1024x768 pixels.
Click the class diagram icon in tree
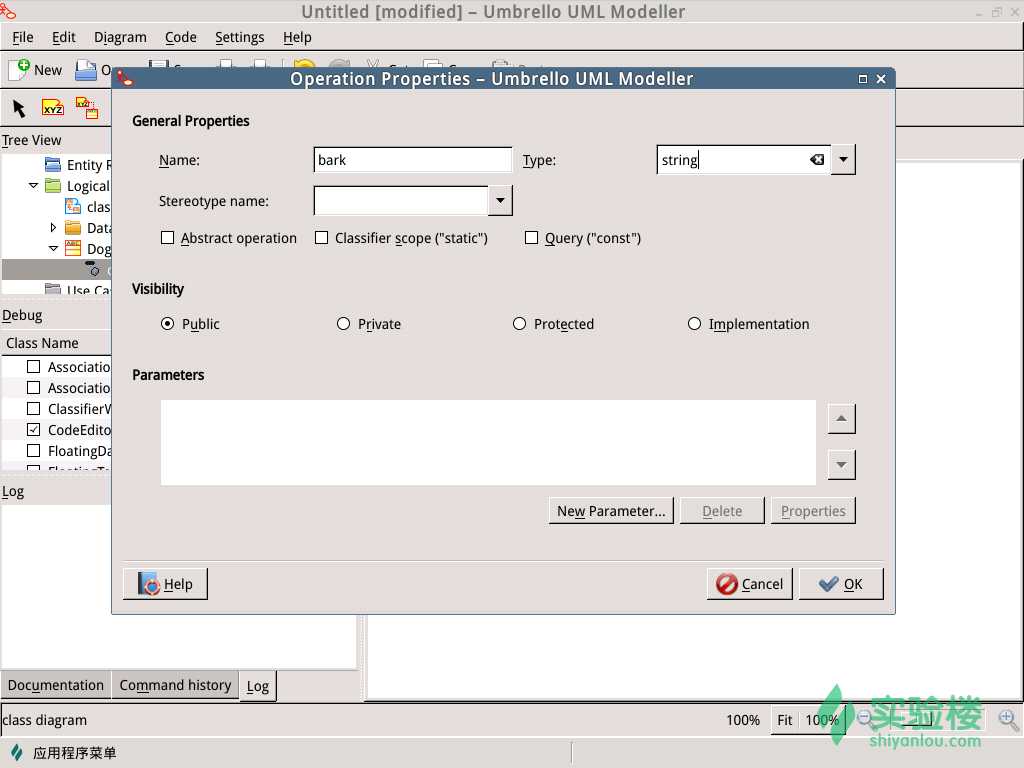(73, 206)
